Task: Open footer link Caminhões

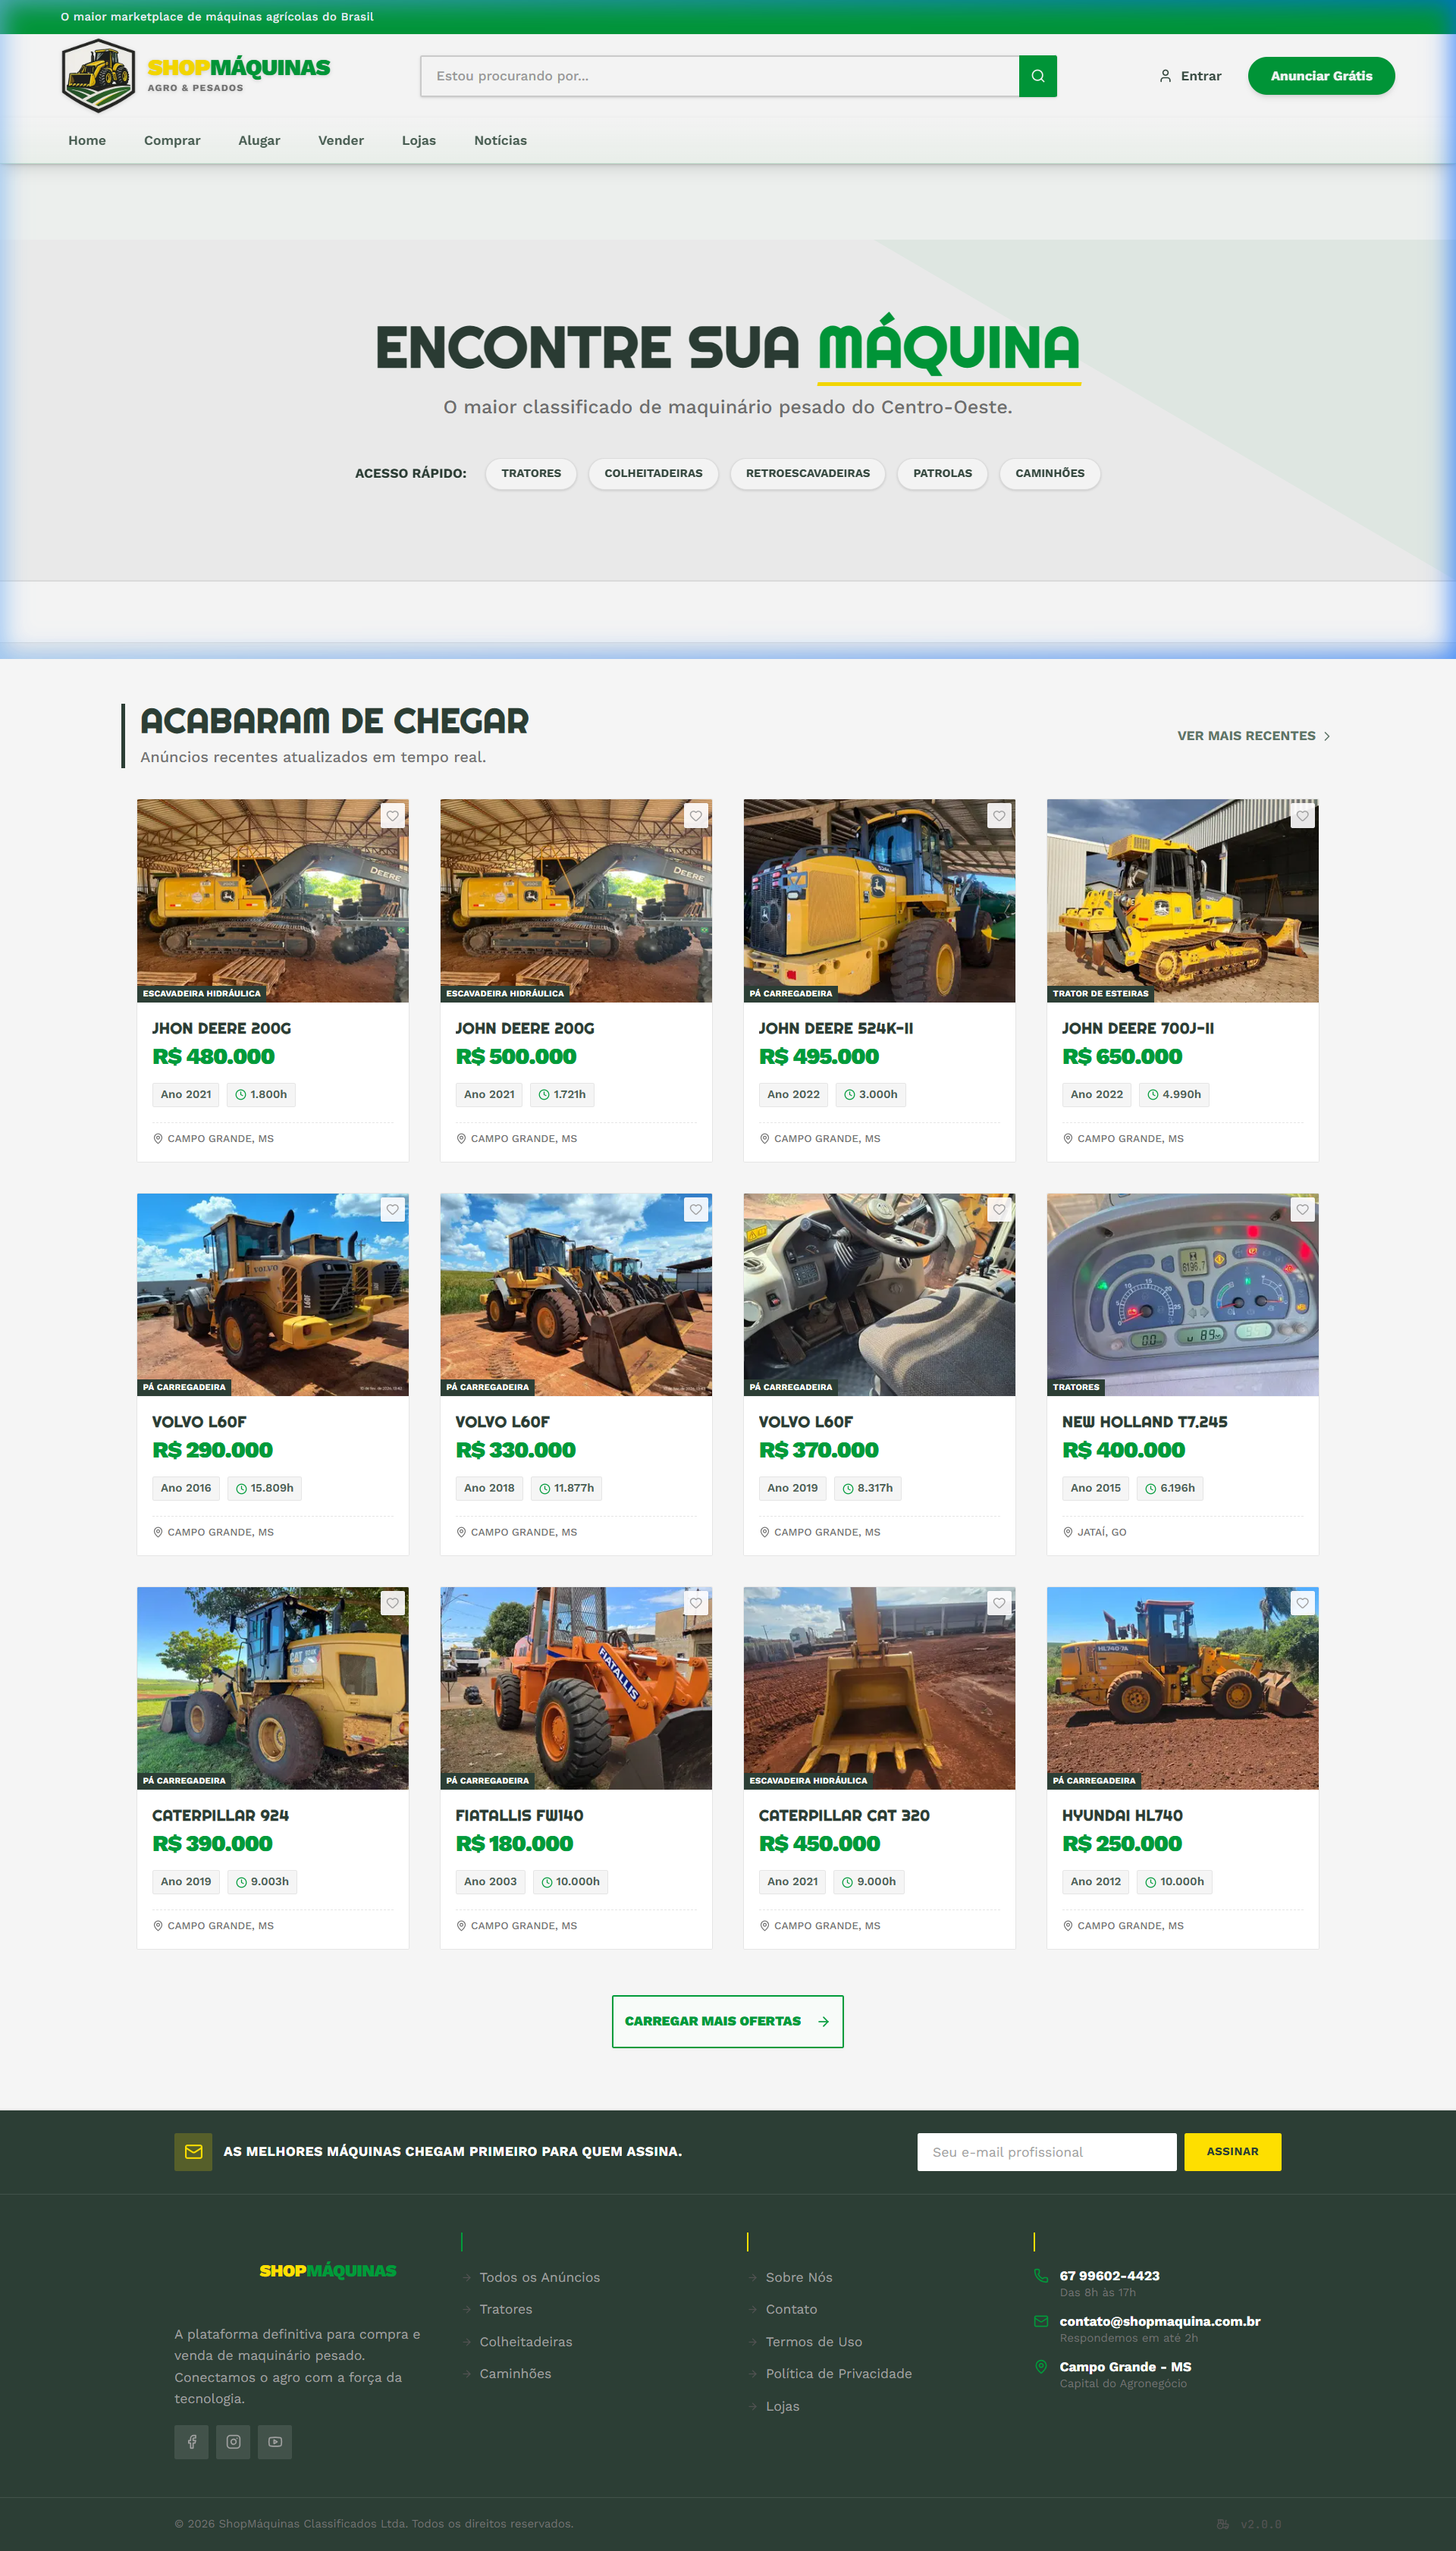Action: click(x=515, y=2374)
